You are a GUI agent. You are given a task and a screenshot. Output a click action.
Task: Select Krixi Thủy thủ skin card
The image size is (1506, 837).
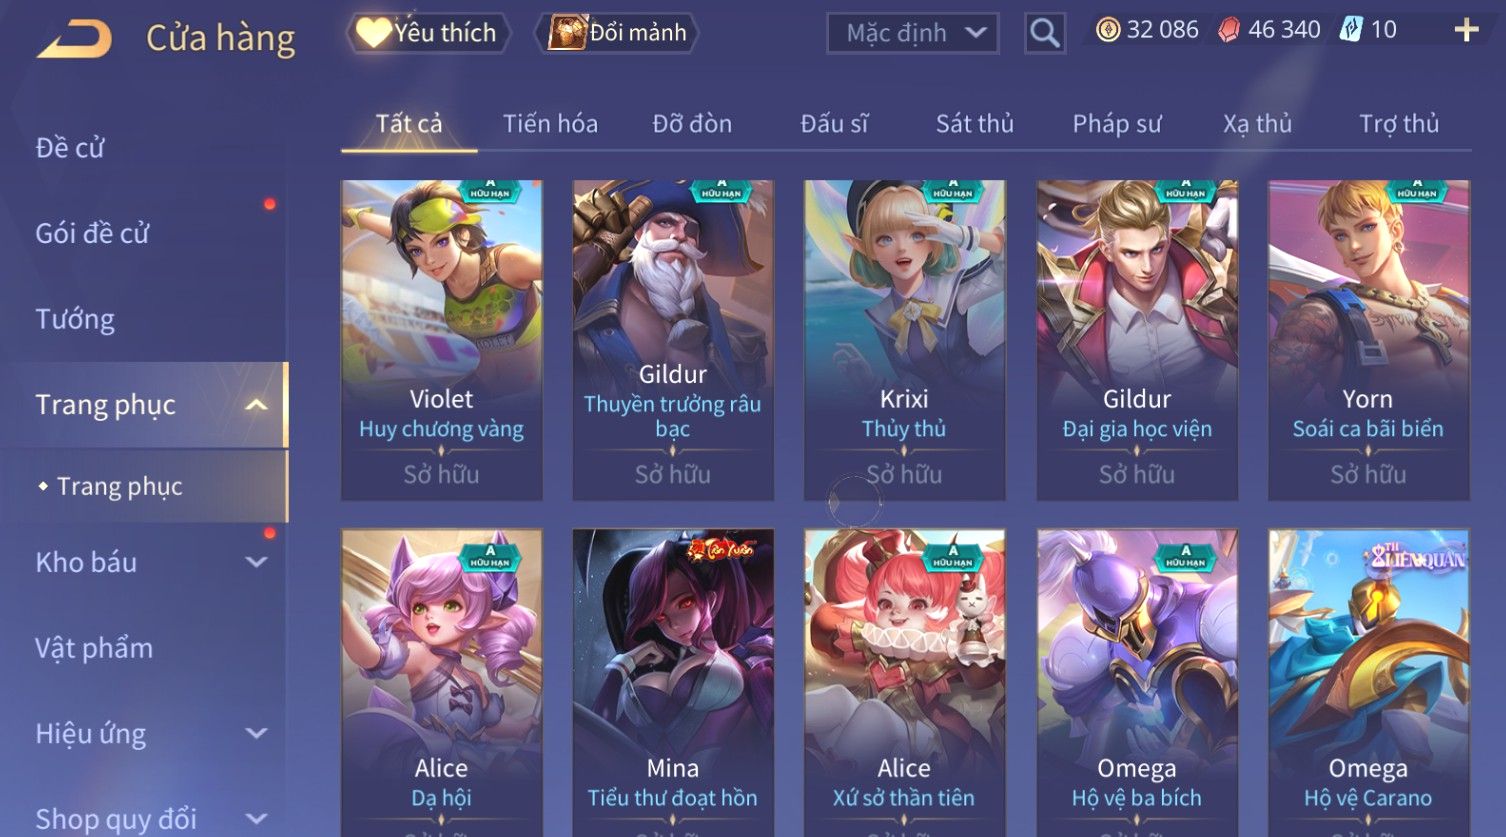pyautogui.click(x=904, y=340)
